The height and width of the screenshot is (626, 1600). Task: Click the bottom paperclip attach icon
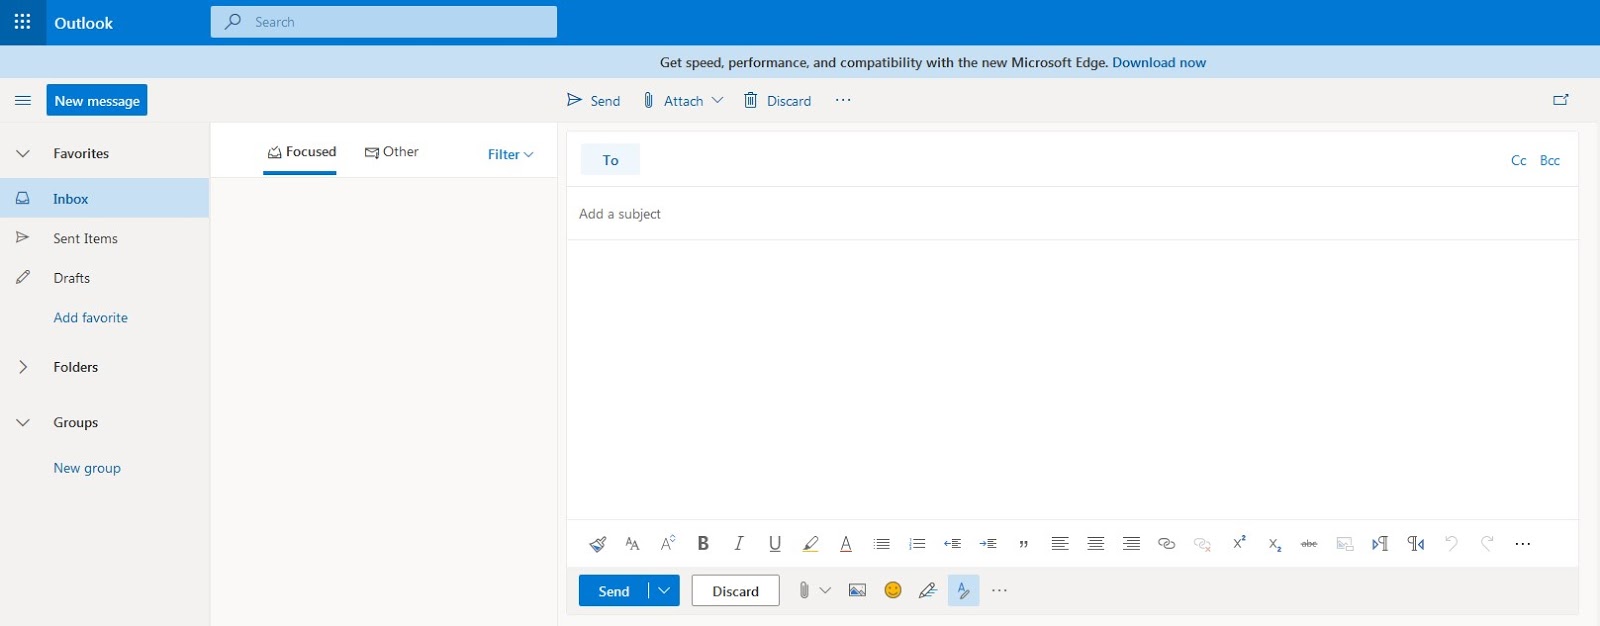[803, 591]
